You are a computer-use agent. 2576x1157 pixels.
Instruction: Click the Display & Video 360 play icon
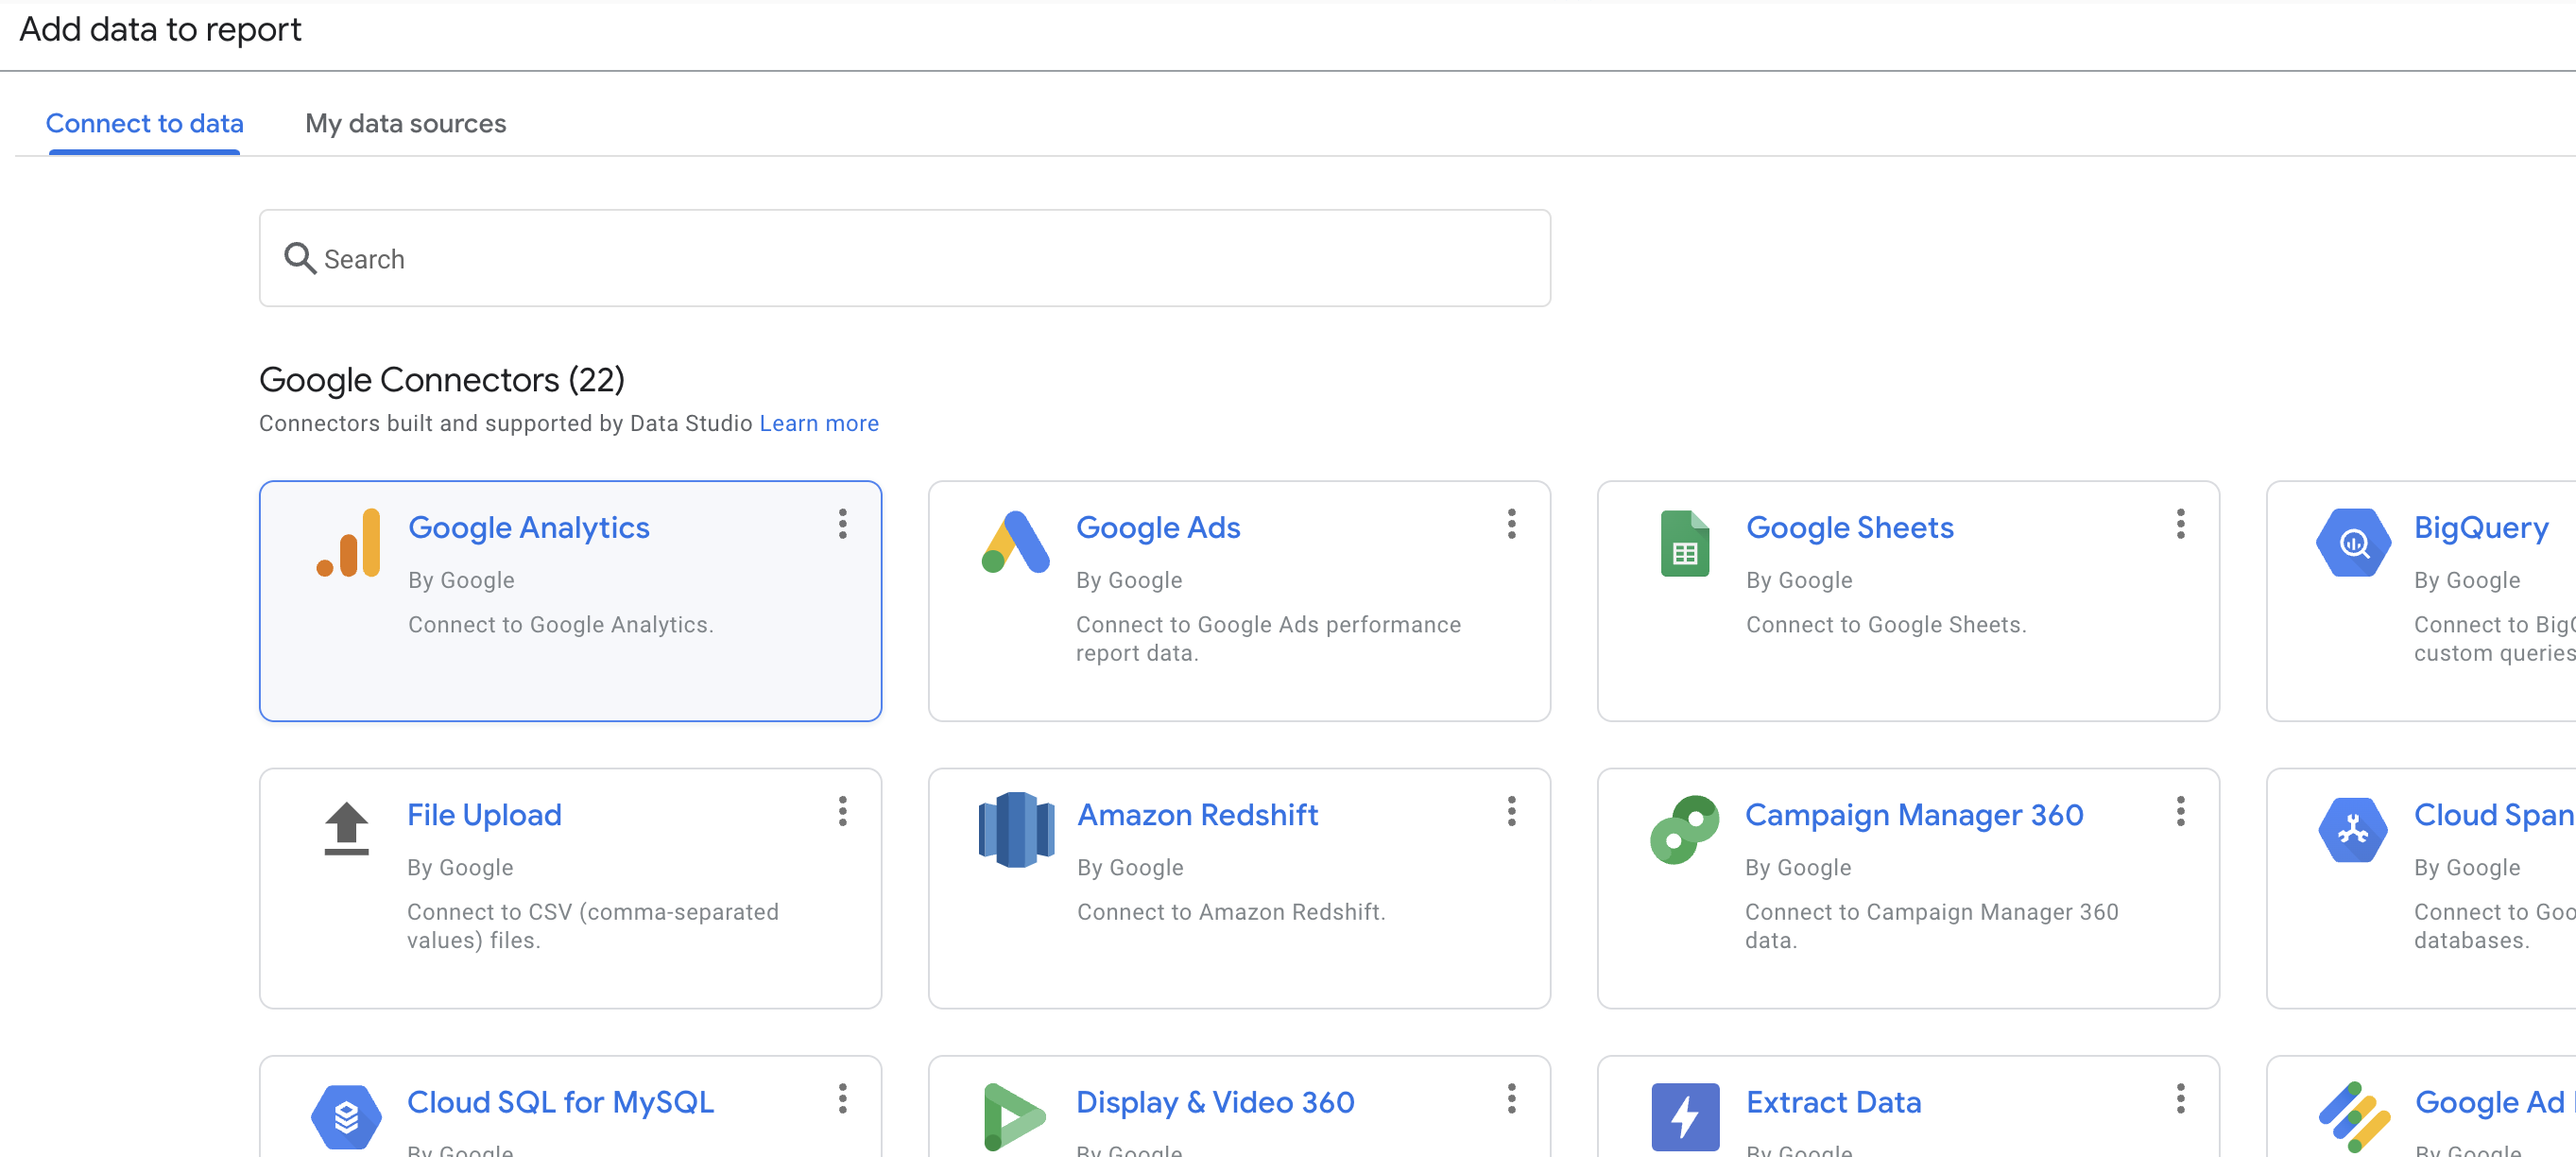tap(1014, 1117)
